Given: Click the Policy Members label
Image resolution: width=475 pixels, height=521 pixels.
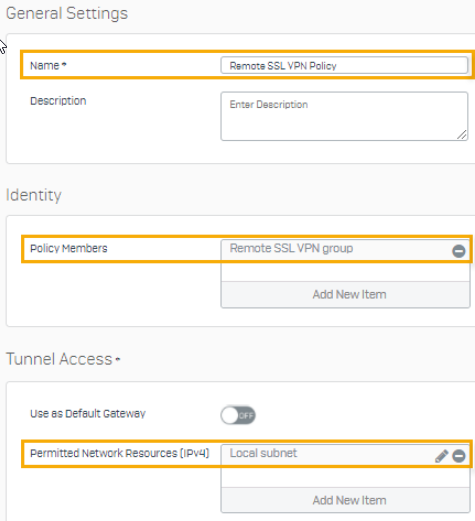Looking at the screenshot, I should (x=69, y=248).
